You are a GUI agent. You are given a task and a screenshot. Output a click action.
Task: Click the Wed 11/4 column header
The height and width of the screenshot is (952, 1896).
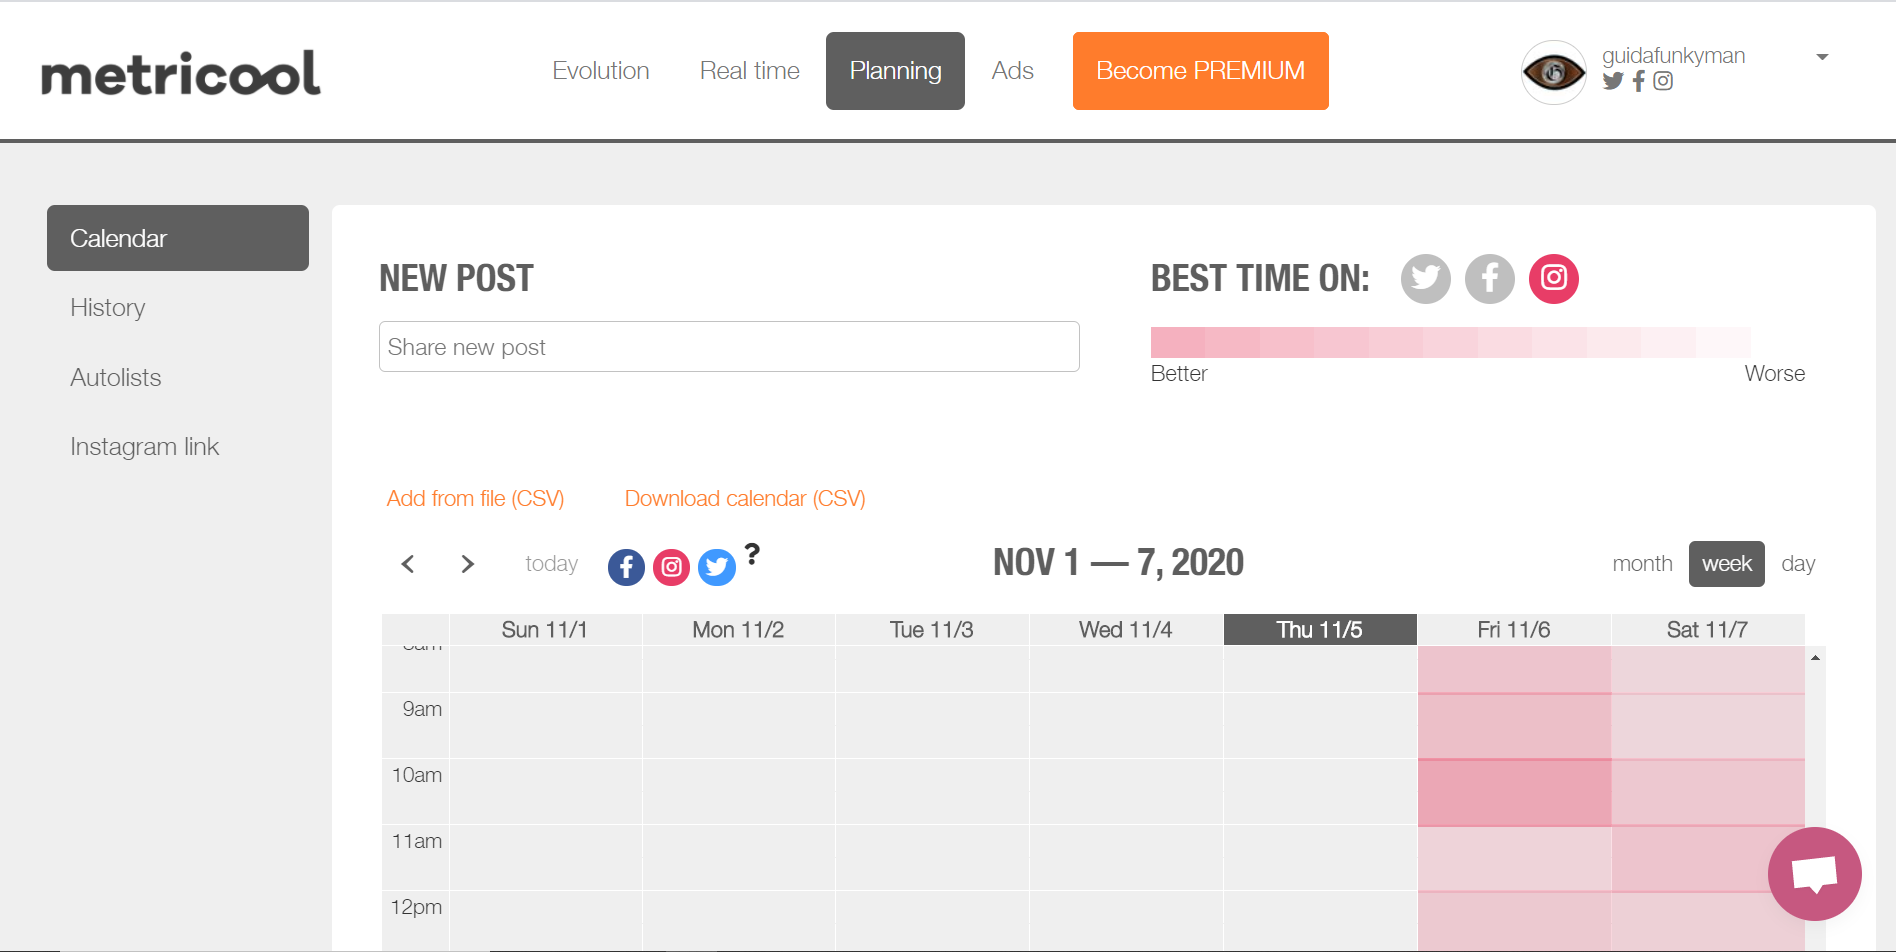(x=1126, y=630)
